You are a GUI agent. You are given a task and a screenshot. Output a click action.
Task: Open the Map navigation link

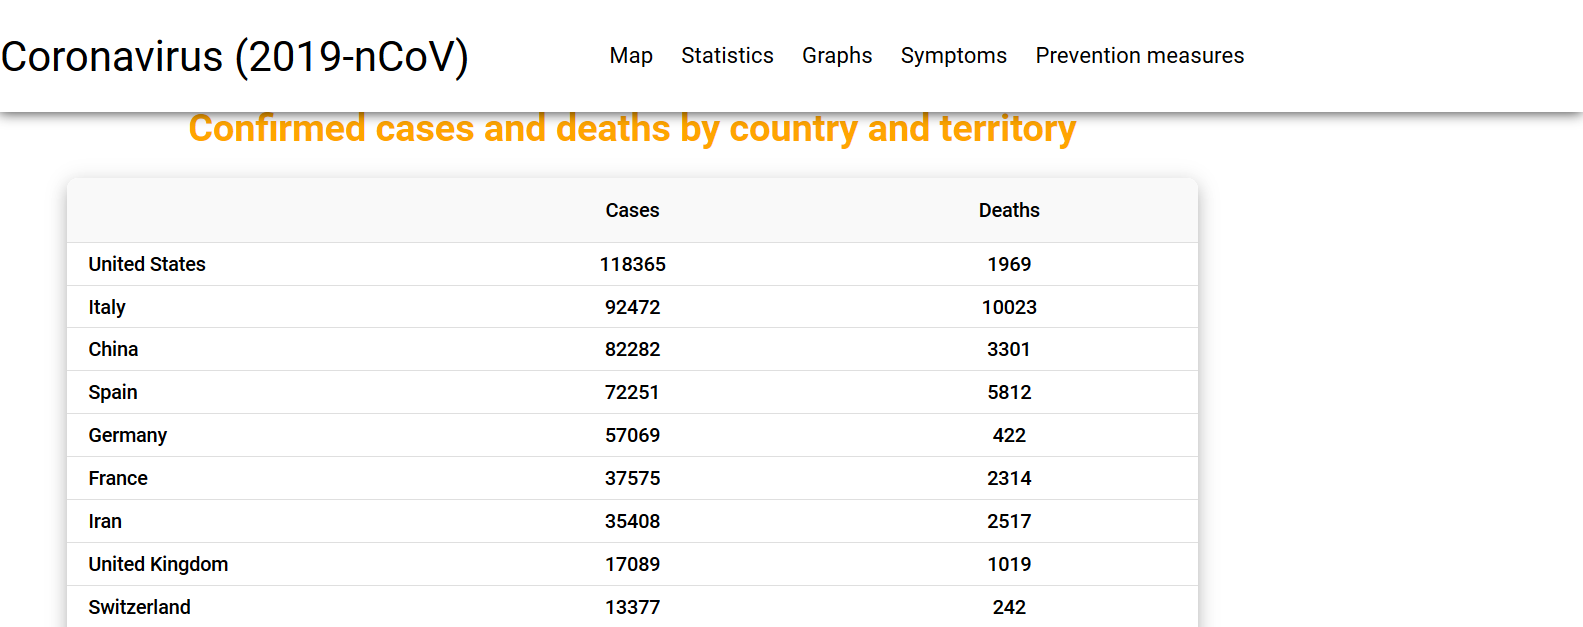pyautogui.click(x=631, y=56)
